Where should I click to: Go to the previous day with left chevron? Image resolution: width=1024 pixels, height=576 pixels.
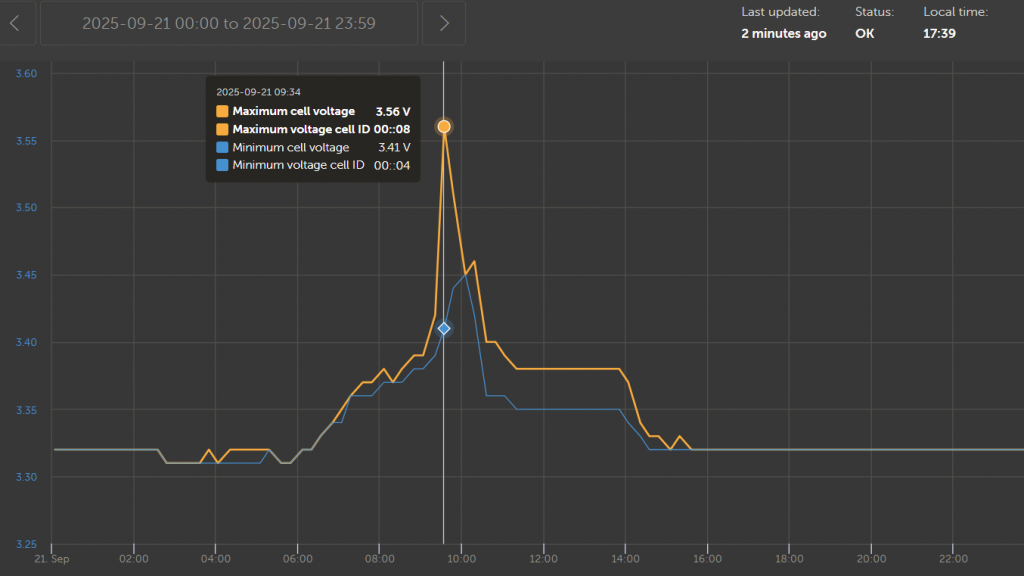click(16, 23)
